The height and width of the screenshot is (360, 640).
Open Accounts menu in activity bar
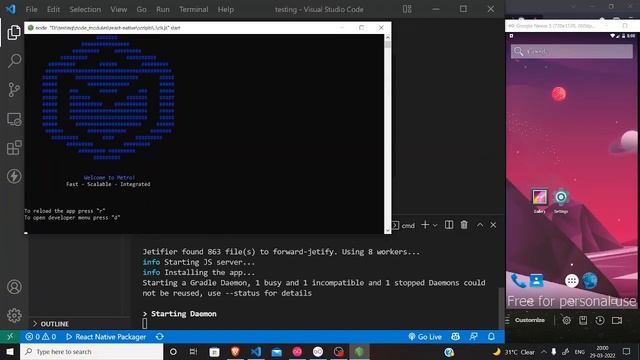(14, 287)
